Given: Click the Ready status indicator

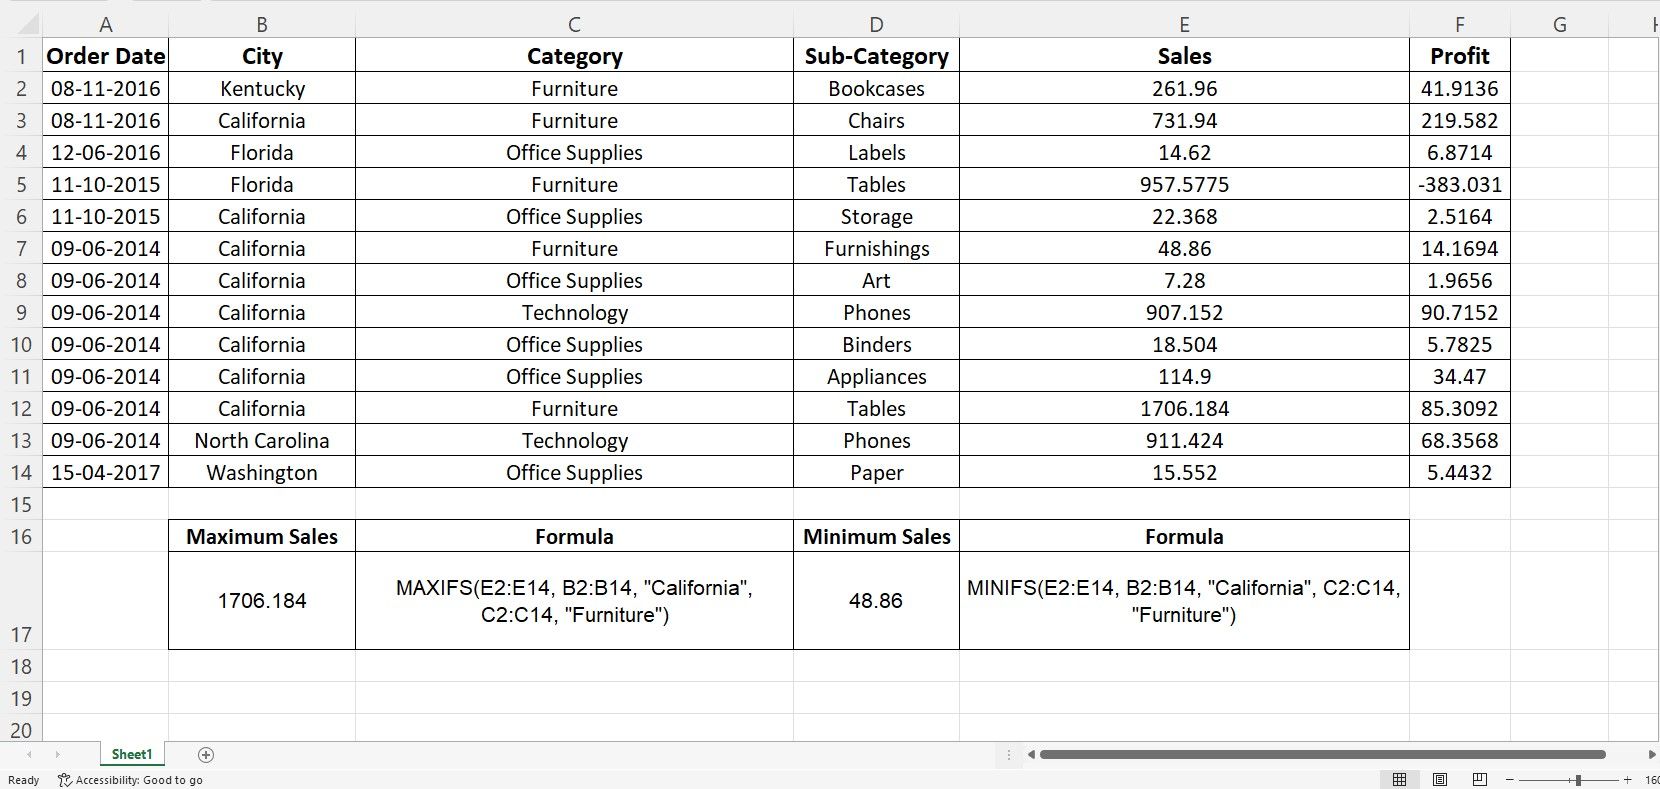Looking at the screenshot, I should (22, 780).
